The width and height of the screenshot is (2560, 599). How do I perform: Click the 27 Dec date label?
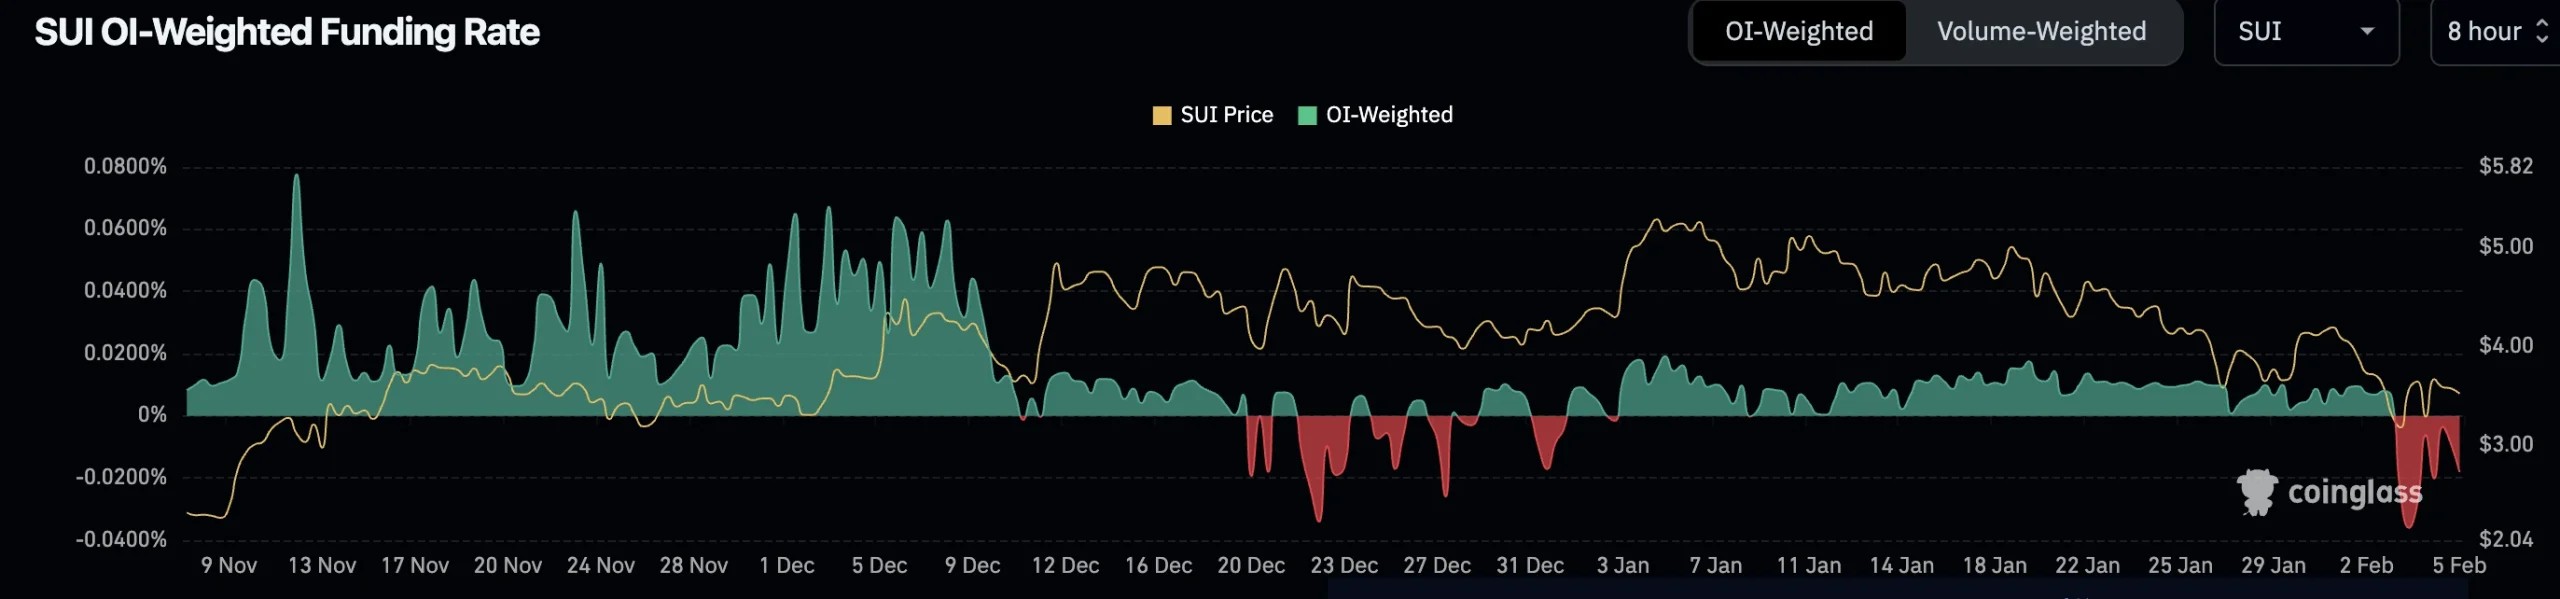point(1438,566)
